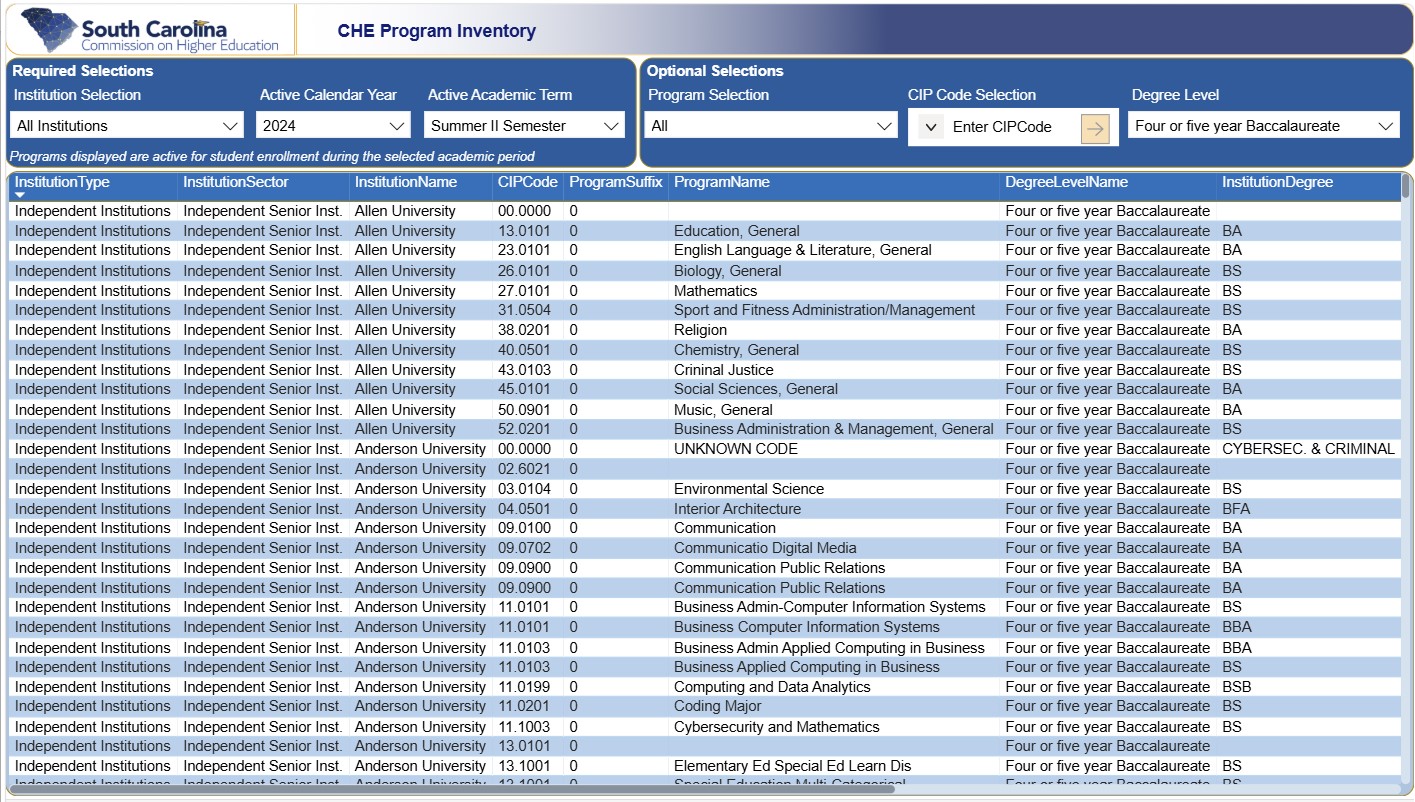Sort by ProgramName column header
This screenshot has height=802, width=1415.
(x=722, y=182)
